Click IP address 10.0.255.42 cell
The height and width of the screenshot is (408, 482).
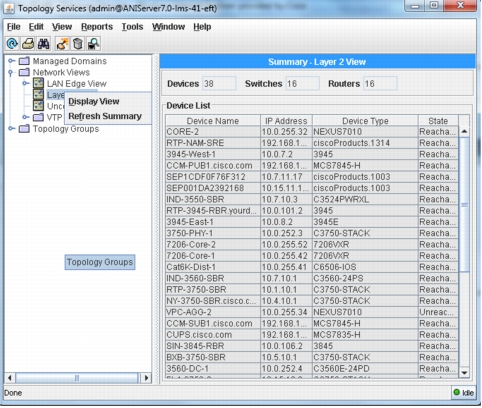[286, 256]
